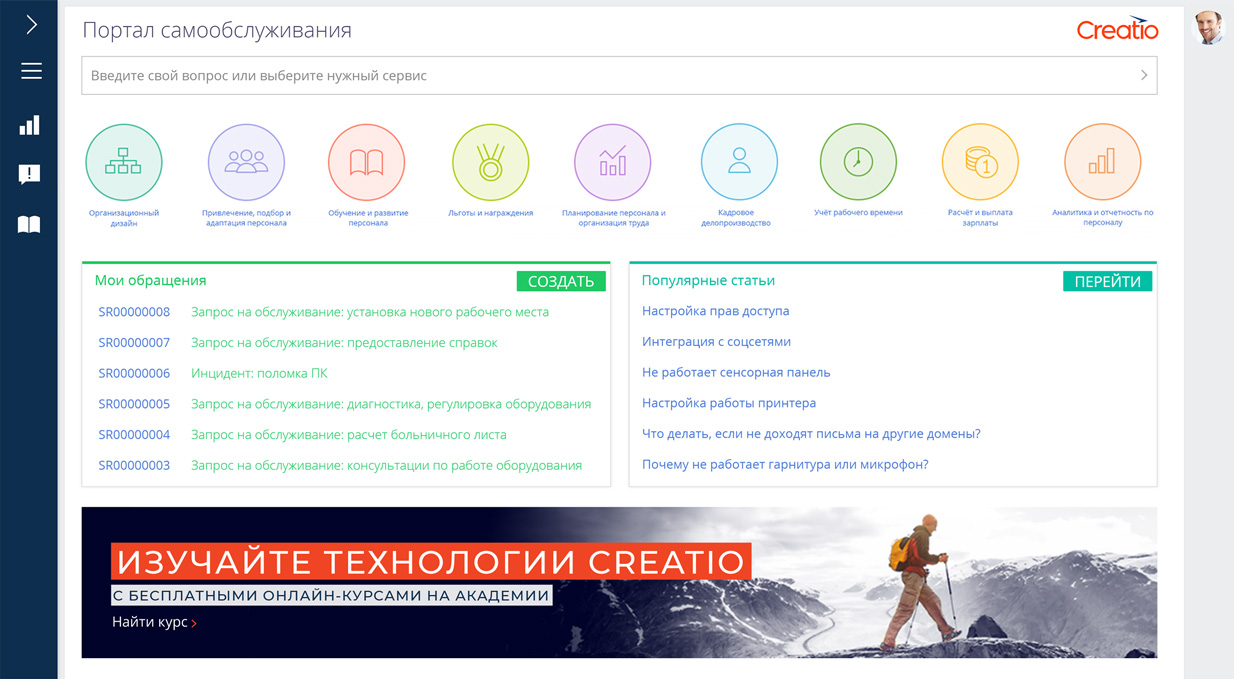The image size is (1234, 679).
Task: Open case number SR00000006
Action: [x=134, y=373]
